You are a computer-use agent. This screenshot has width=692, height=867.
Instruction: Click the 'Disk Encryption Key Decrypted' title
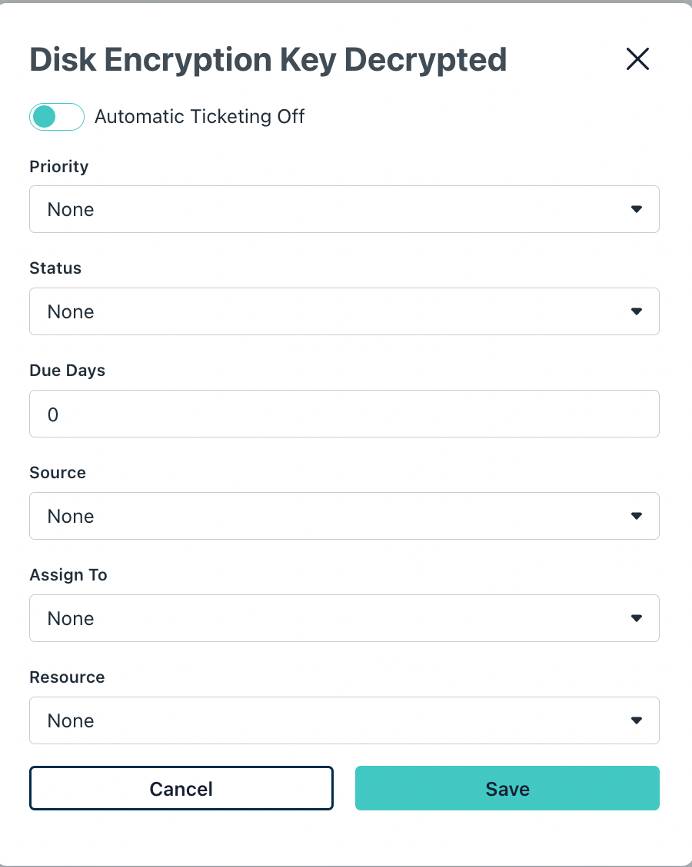click(x=268, y=60)
